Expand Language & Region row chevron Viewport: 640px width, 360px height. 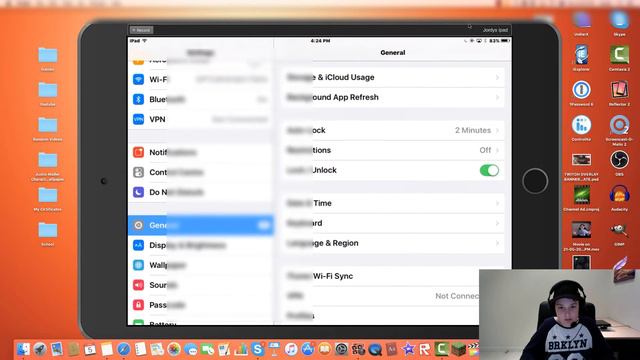(x=497, y=243)
